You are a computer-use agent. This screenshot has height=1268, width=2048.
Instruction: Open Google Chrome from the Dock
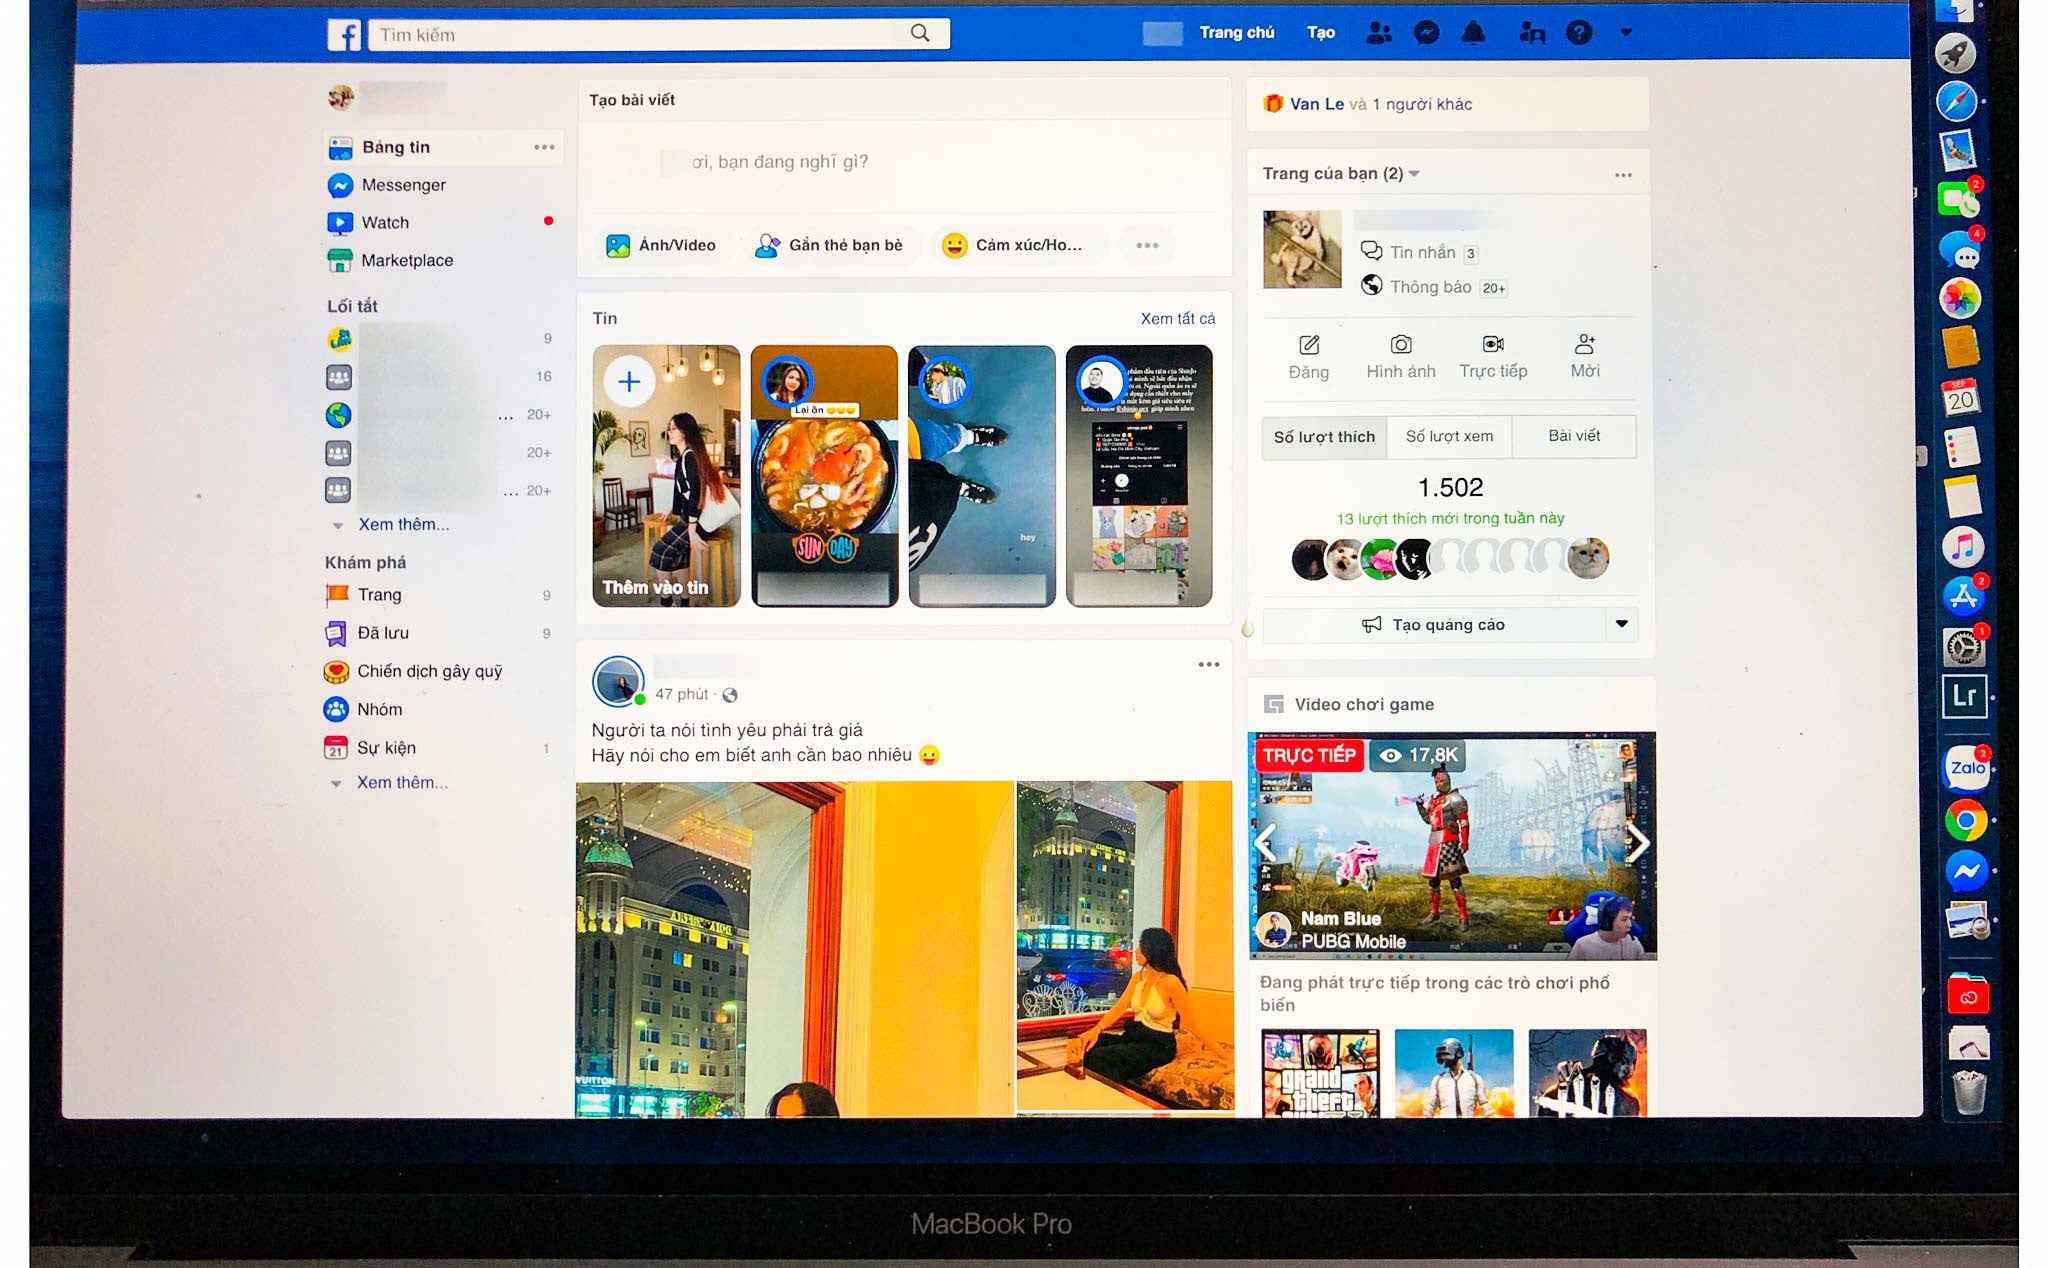tap(1966, 822)
